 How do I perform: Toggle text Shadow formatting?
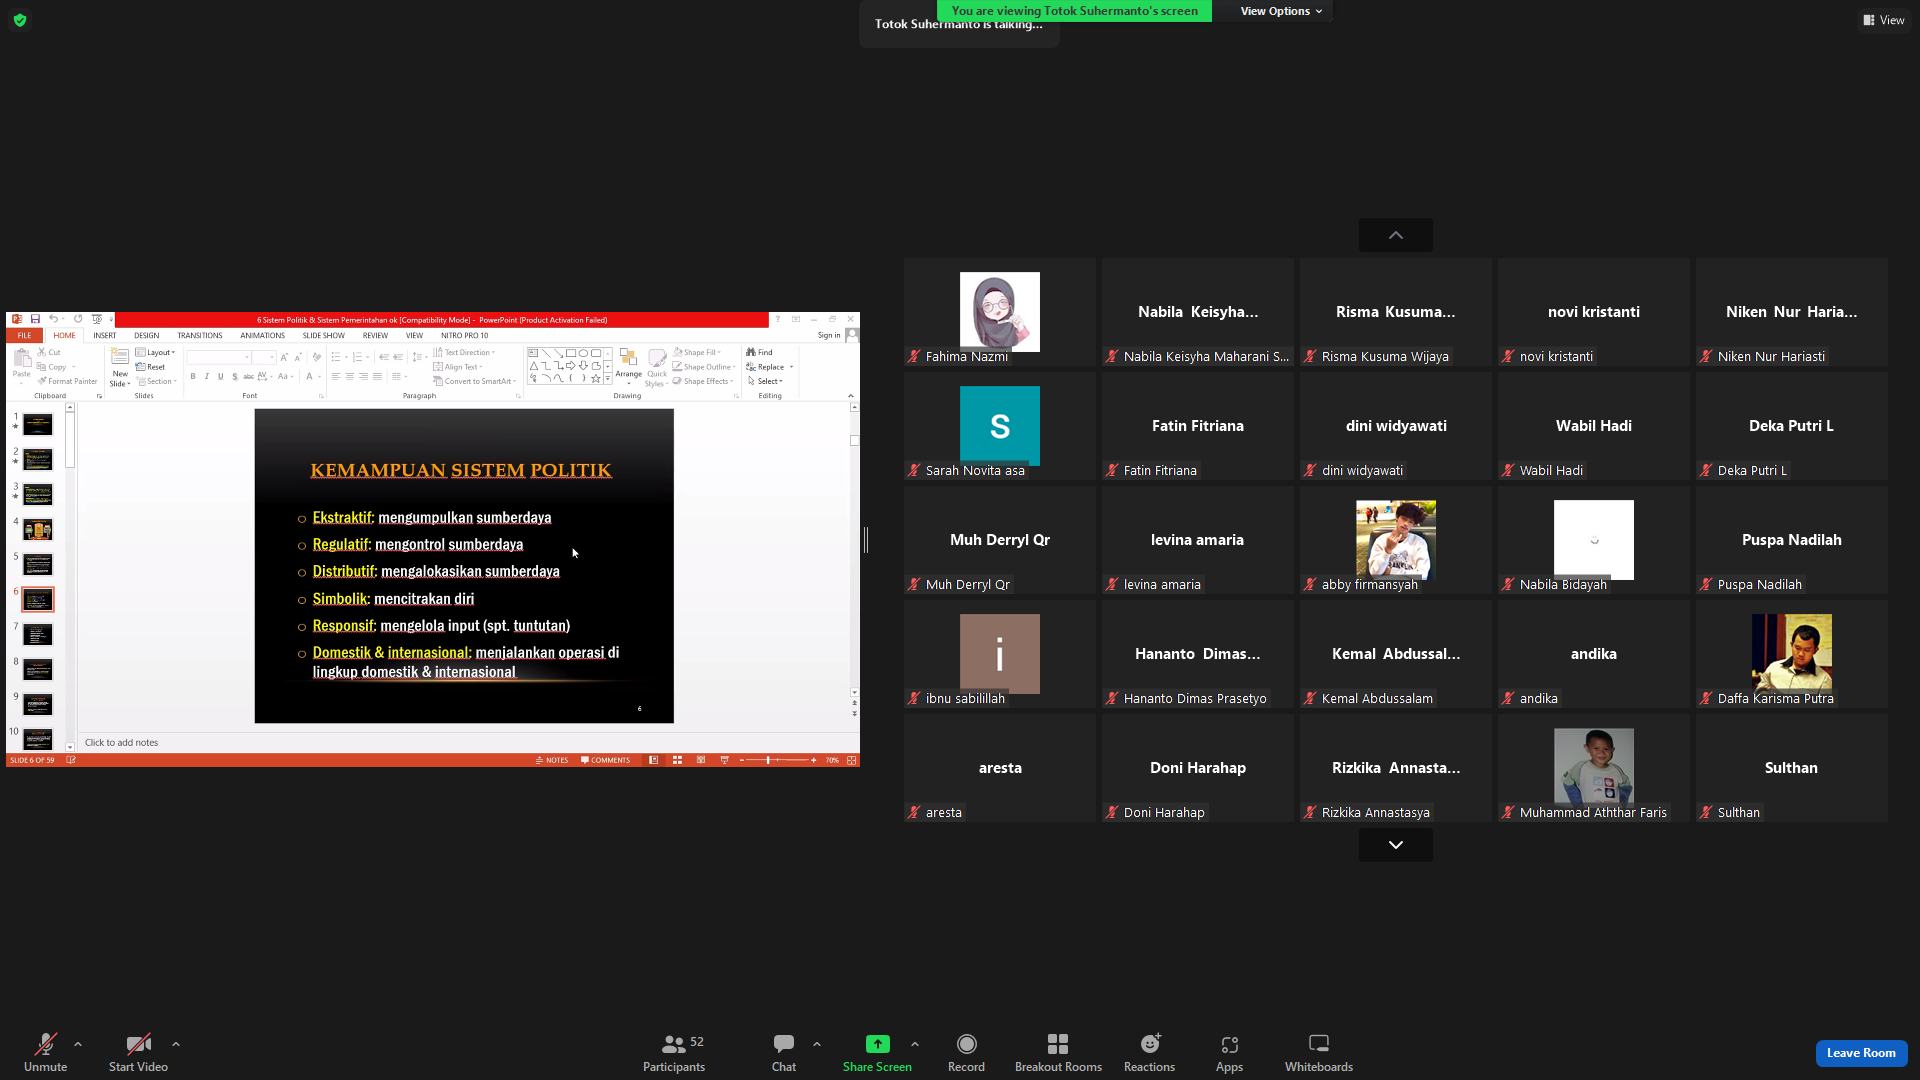235,377
